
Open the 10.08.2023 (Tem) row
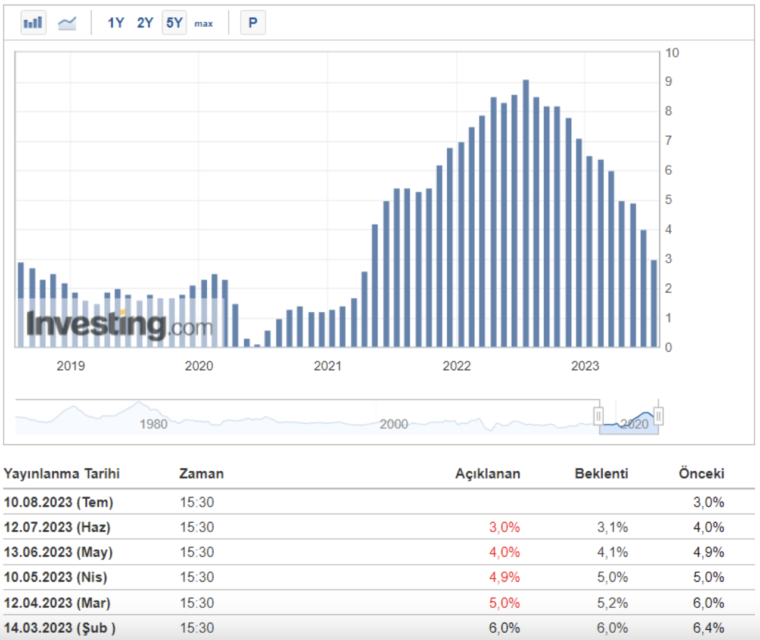tap(379, 502)
